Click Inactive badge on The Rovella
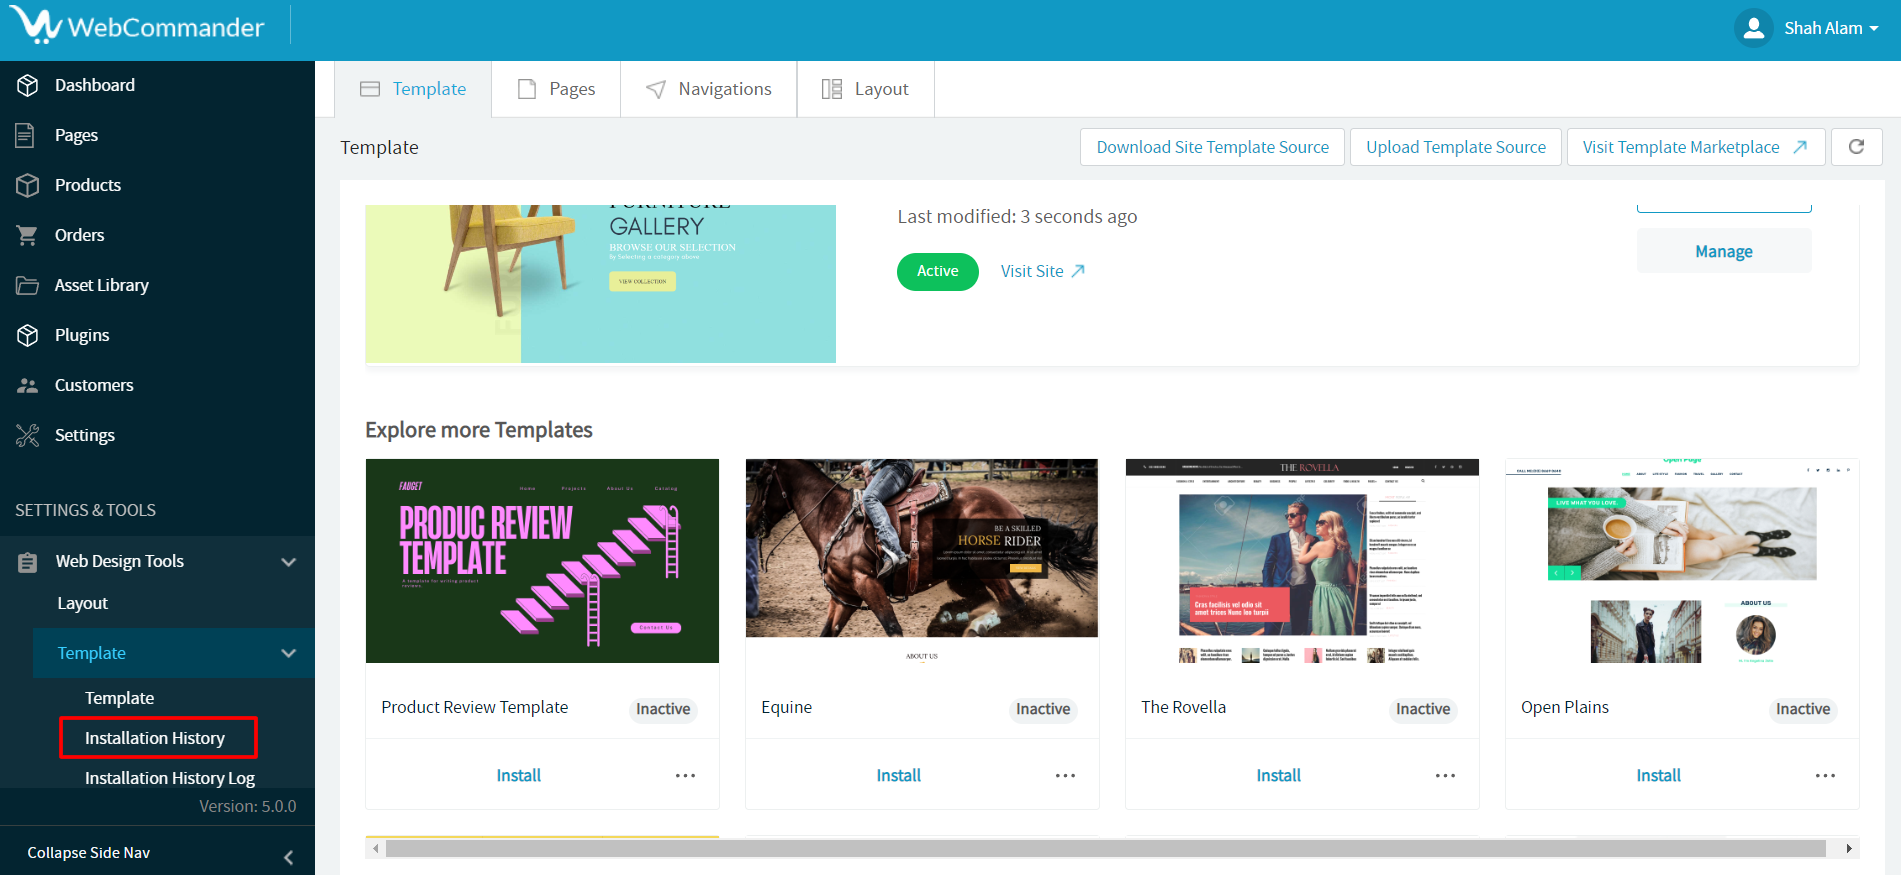This screenshot has height=875, width=1901. (x=1423, y=709)
